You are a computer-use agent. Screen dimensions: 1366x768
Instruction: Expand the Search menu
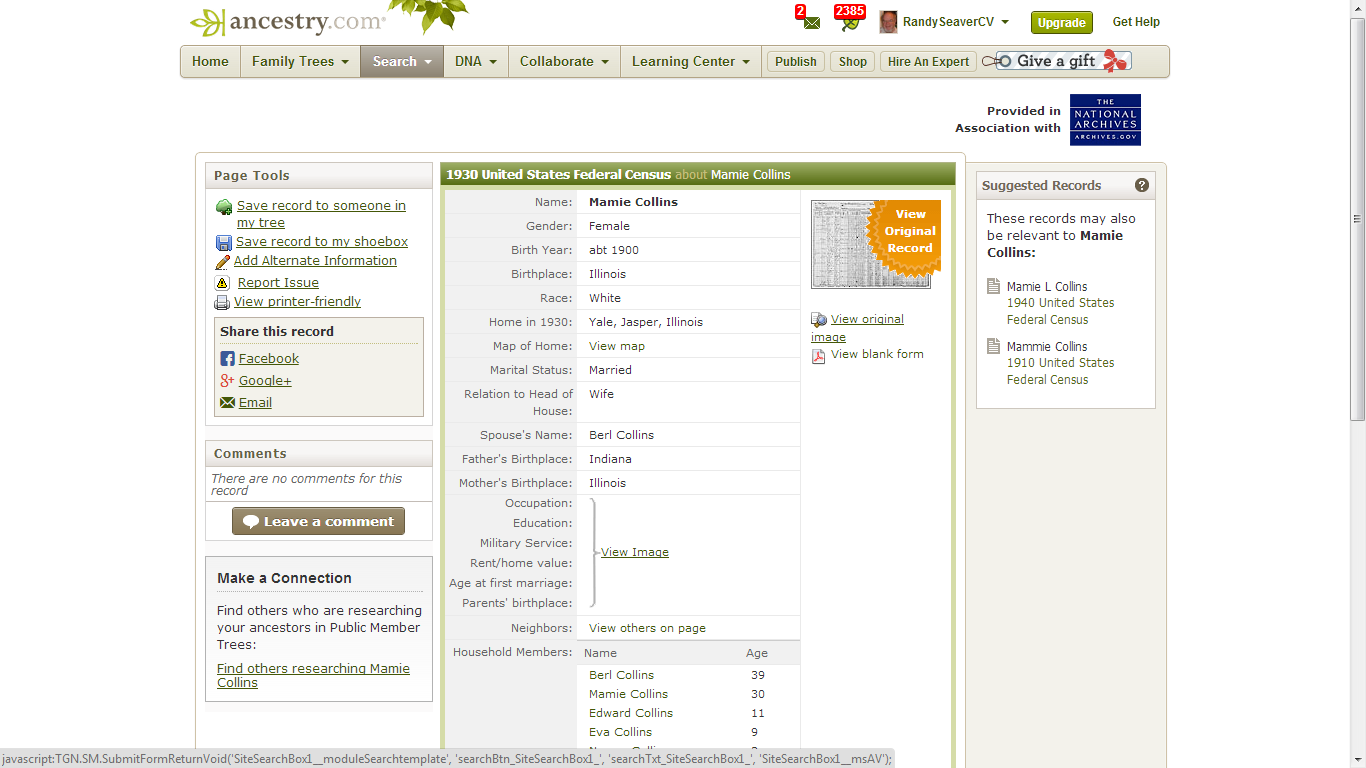pos(402,61)
